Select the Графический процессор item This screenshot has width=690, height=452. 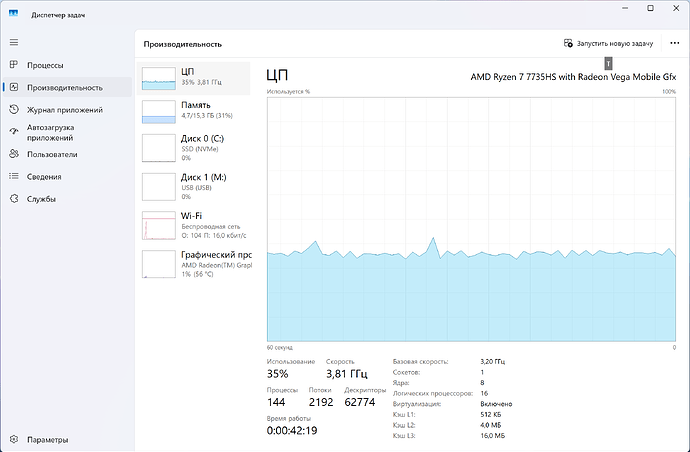click(159, 263)
